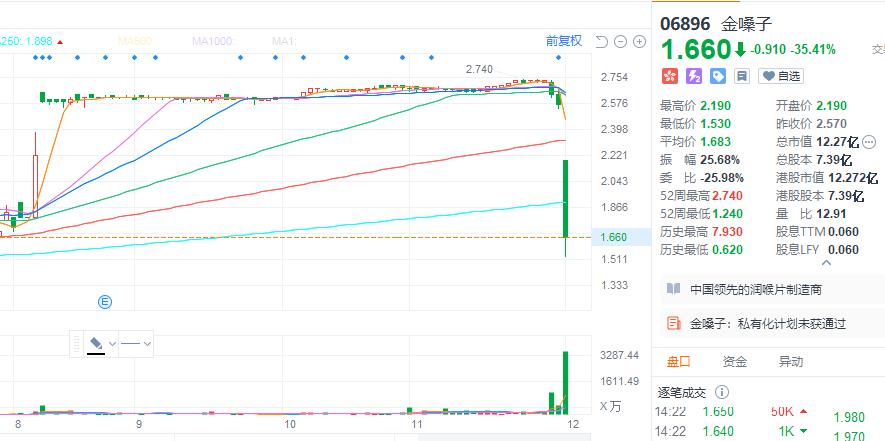Collapse the quote details chevron
This screenshot has height=441, width=885.
[x=826, y=263]
